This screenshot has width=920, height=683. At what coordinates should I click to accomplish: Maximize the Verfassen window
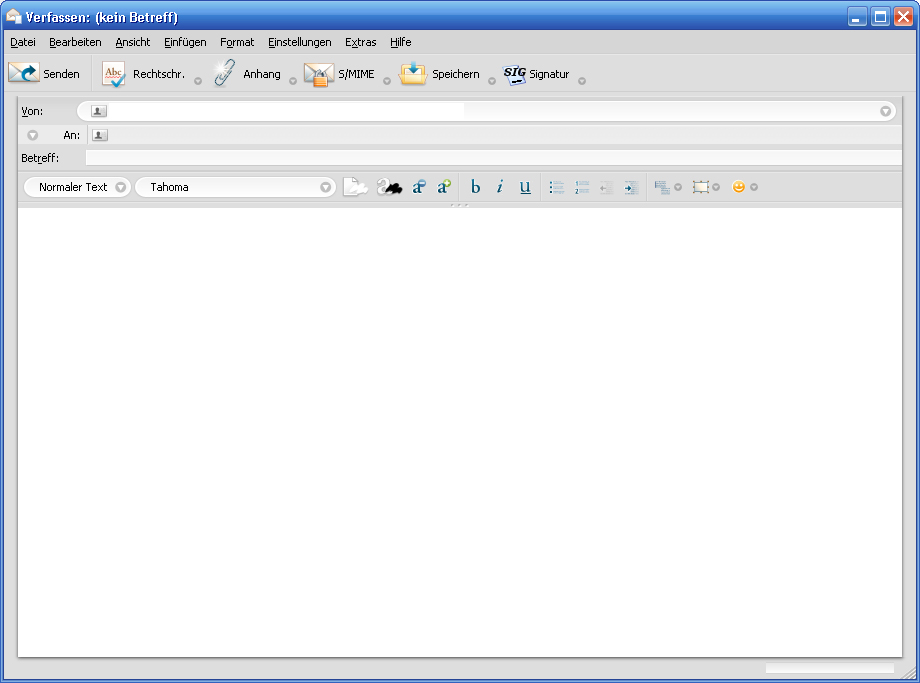pos(880,16)
